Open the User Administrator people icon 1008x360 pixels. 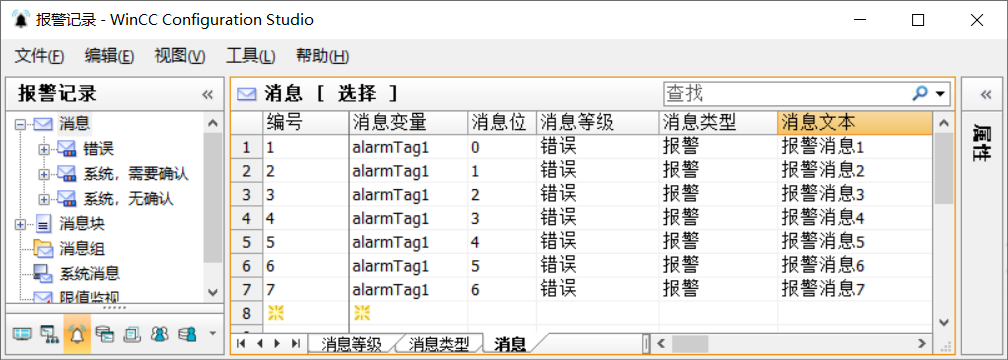coord(160,334)
